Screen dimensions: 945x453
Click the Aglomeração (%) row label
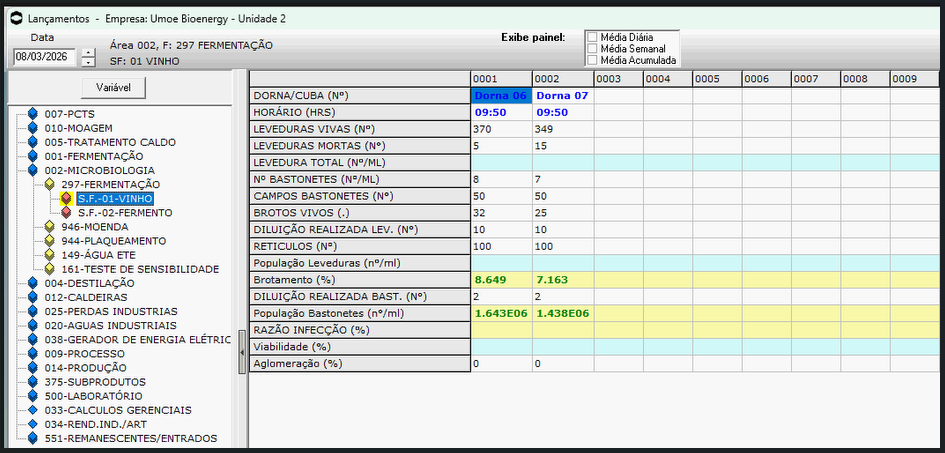(360, 364)
